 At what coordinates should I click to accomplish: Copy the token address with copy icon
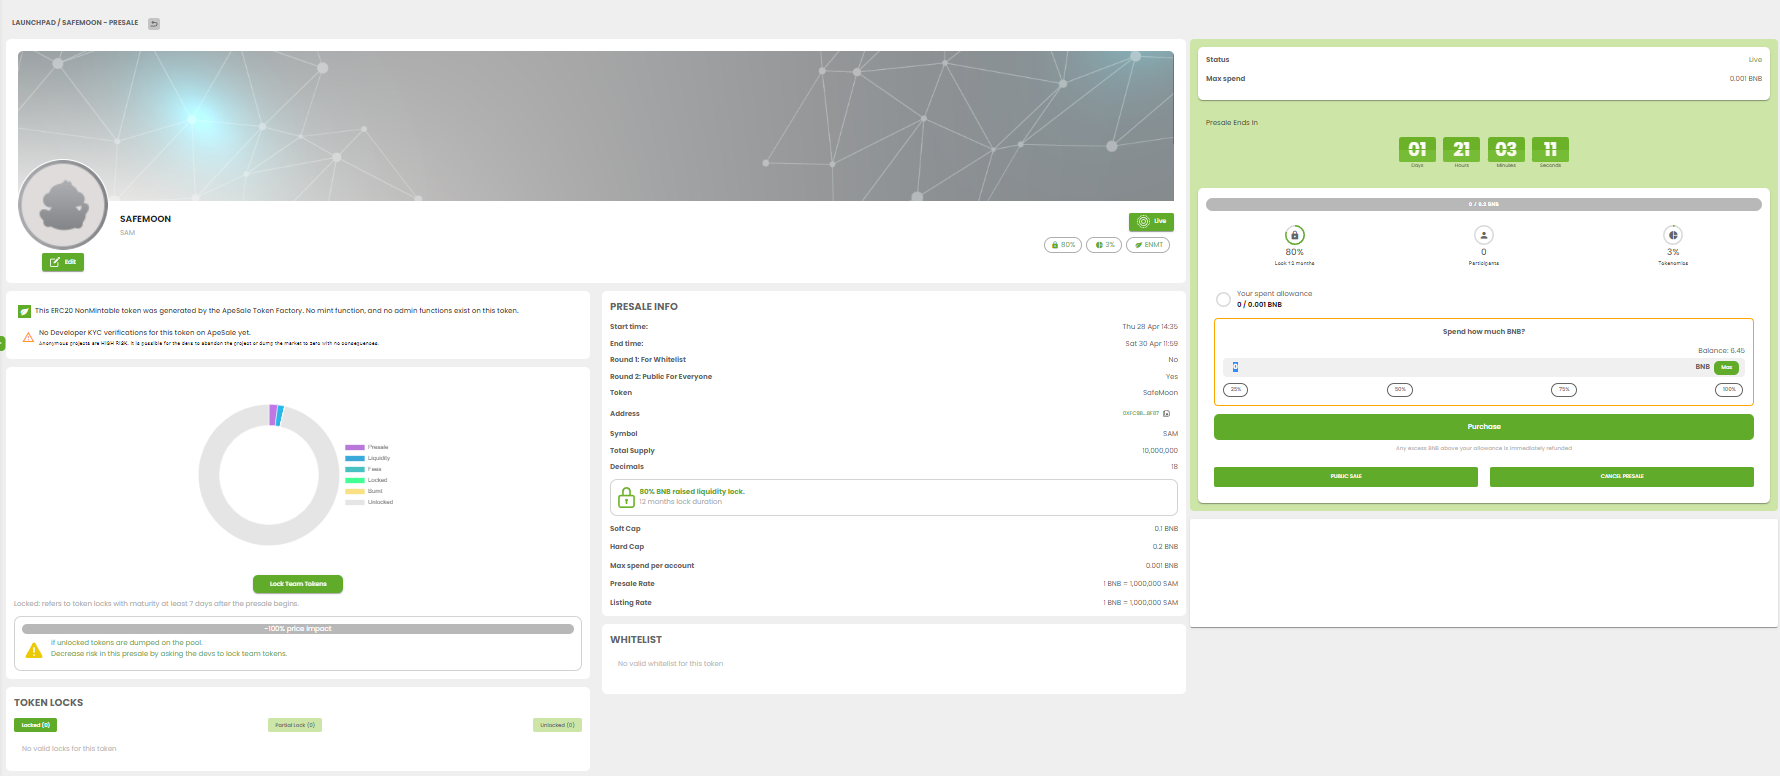1167,413
